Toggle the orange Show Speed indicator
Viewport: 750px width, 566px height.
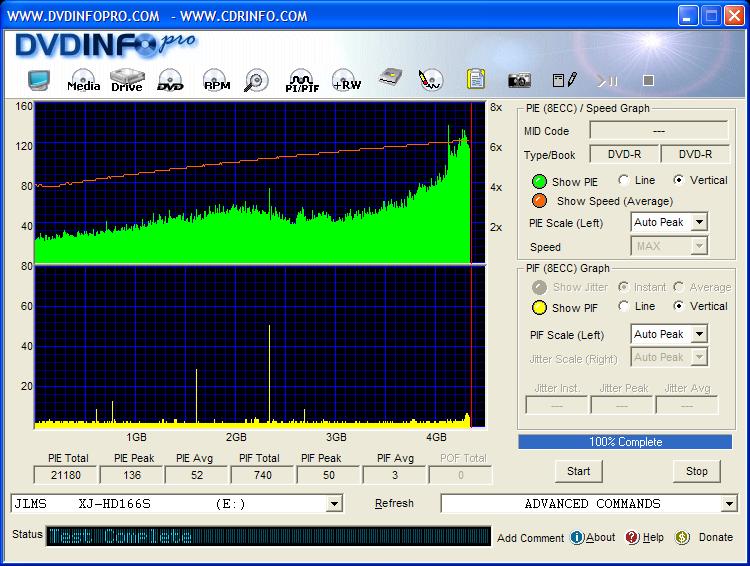tap(540, 201)
